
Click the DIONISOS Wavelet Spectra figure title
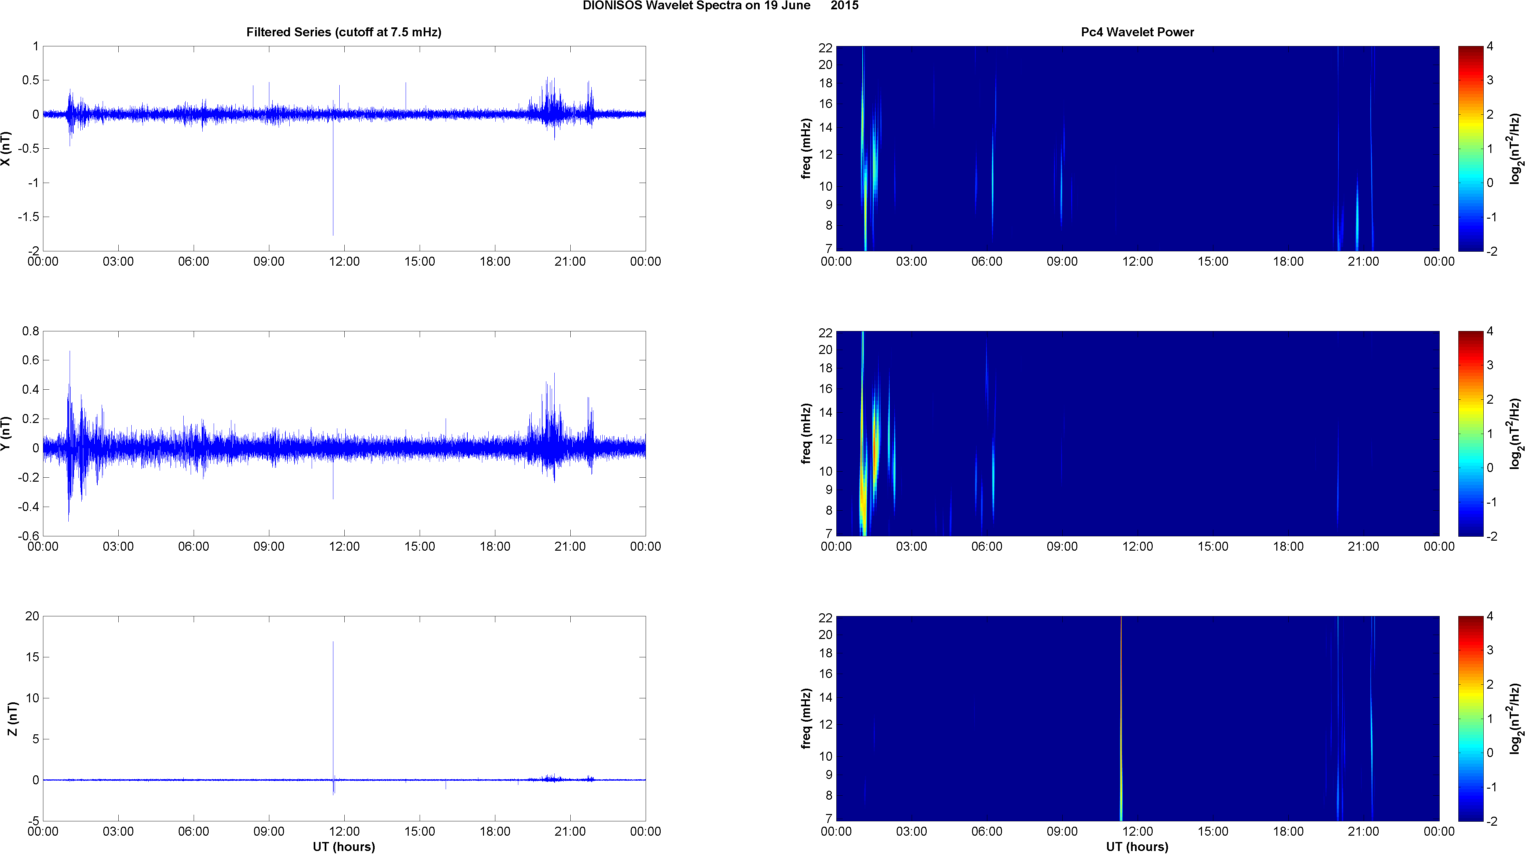point(720,6)
